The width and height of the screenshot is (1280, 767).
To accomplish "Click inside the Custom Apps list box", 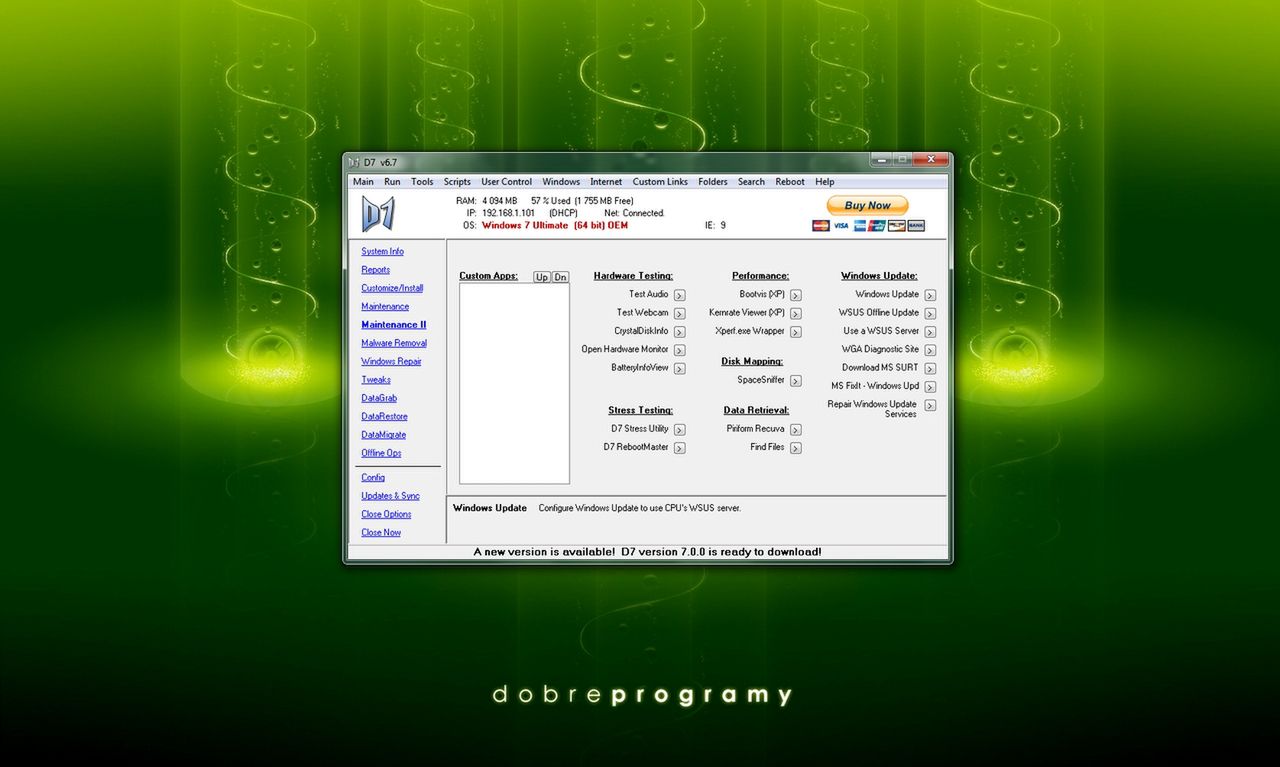I will [x=514, y=384].
